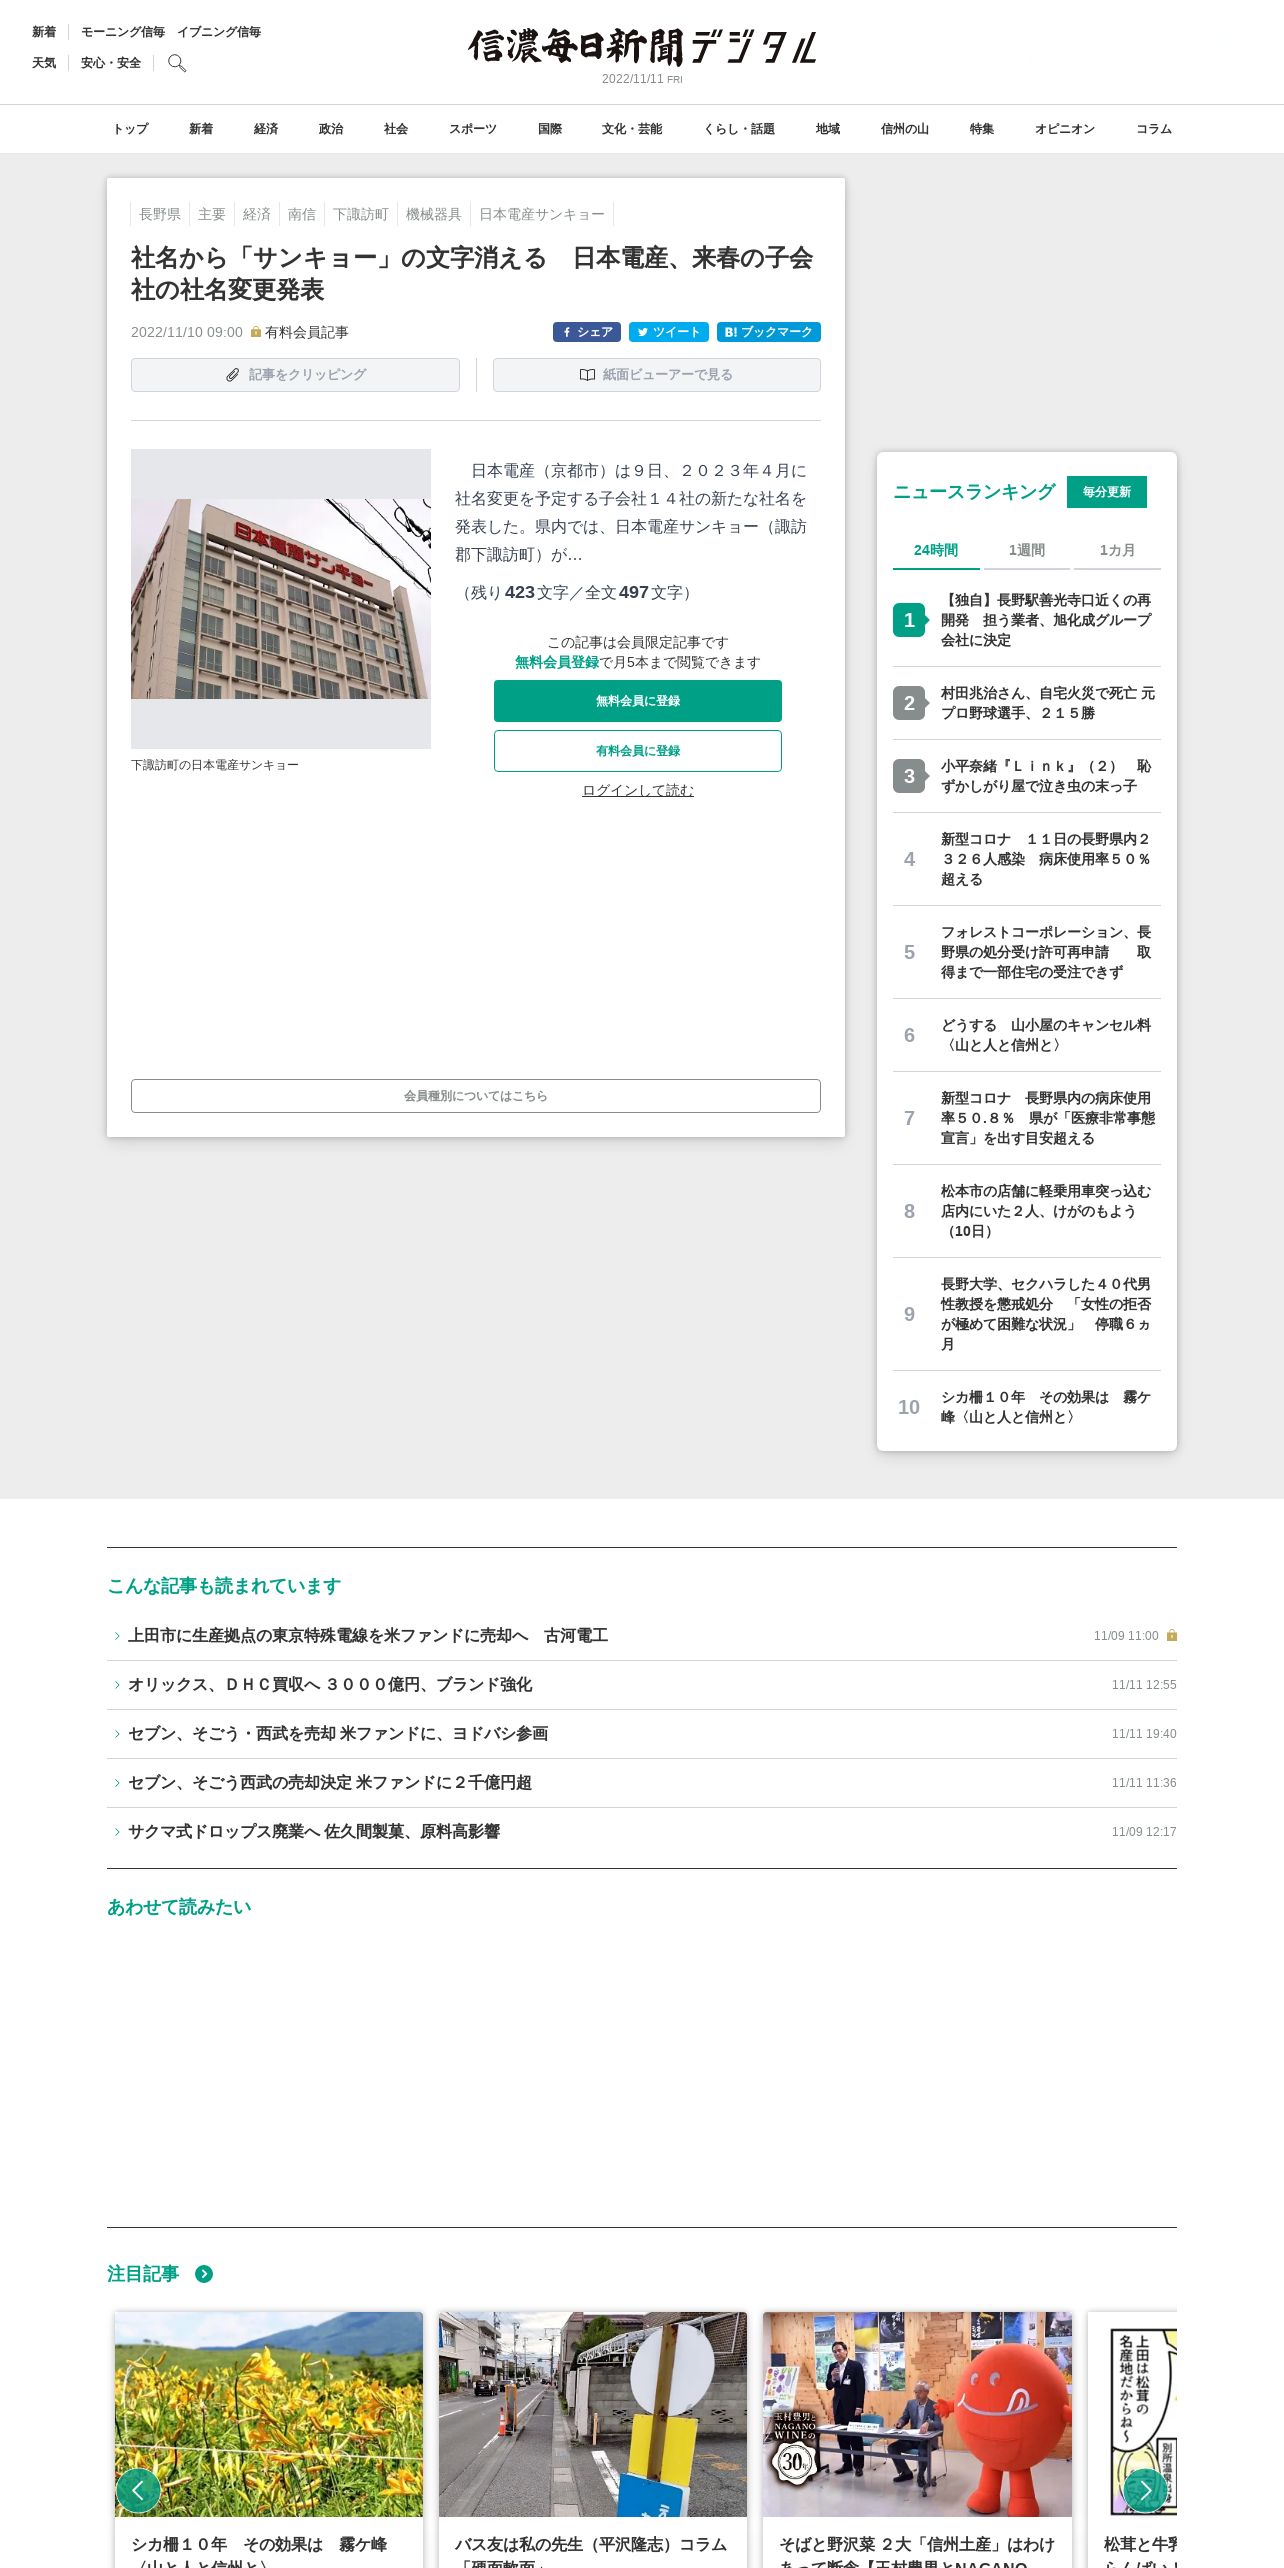Click the Facebook シェア button

pos(587,332)
